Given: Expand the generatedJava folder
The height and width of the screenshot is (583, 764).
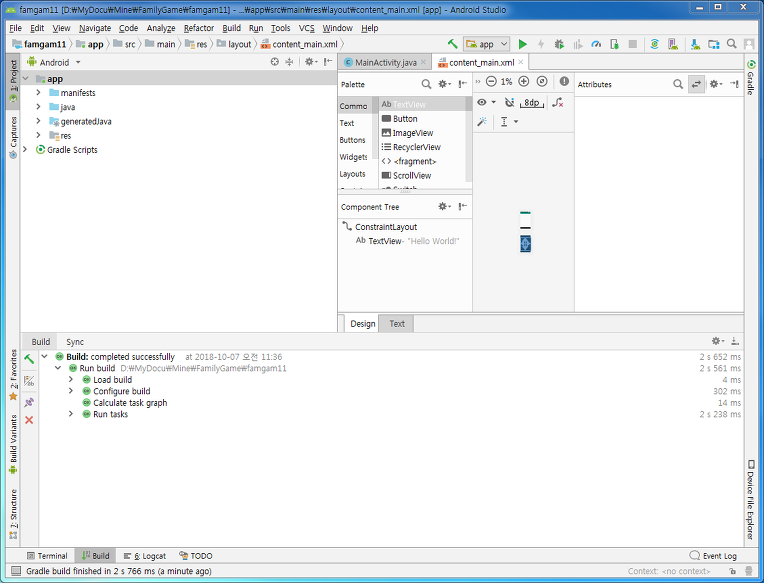Looking at the screenshot, I should click(x=38, y=121).
